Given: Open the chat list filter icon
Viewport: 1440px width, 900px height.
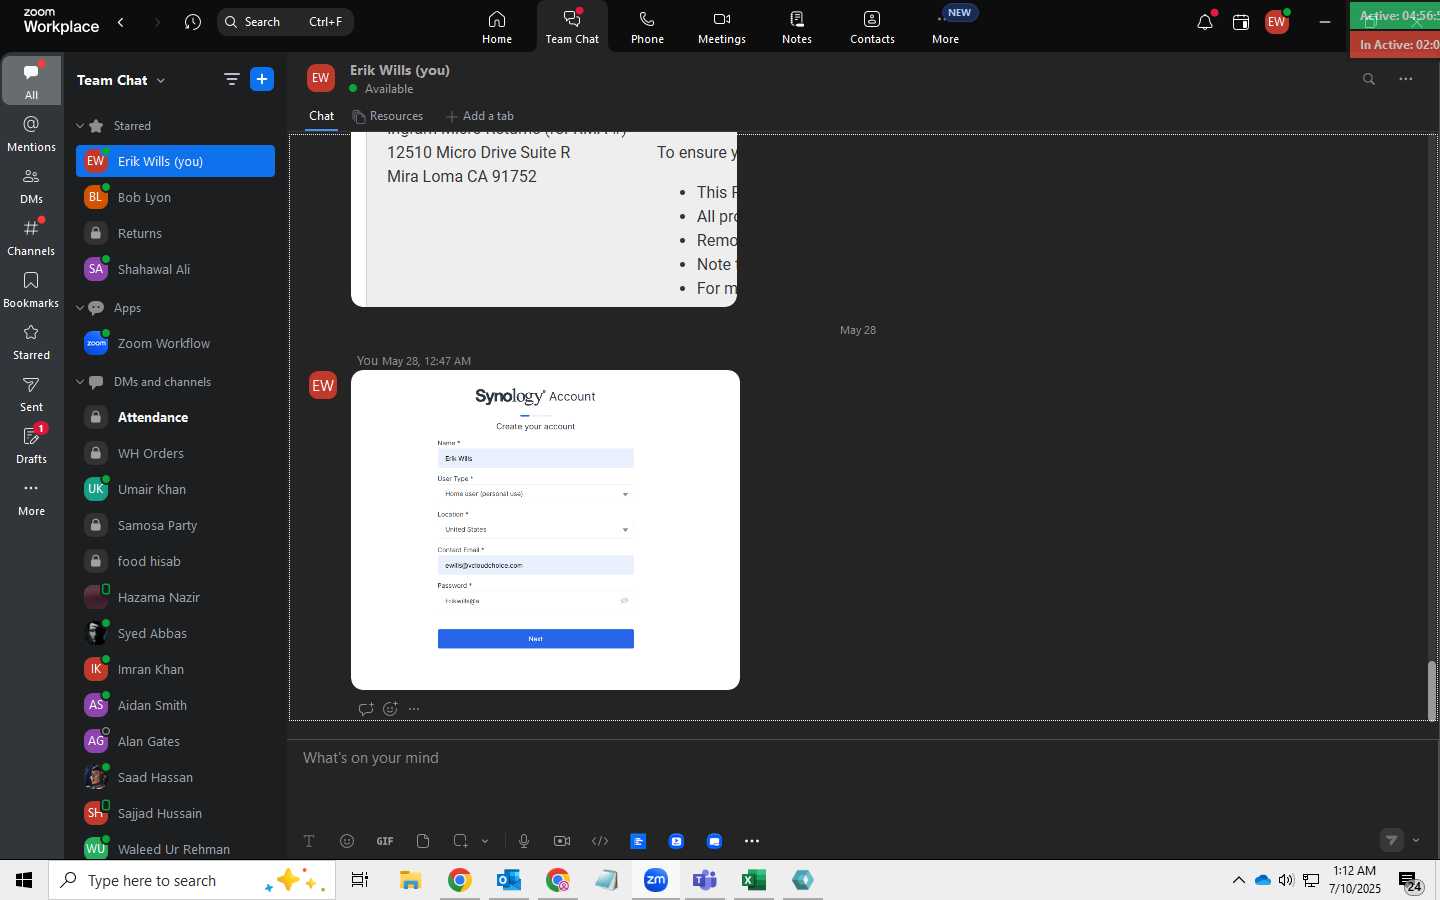Looking at the screenshot, I should point(231,80).
